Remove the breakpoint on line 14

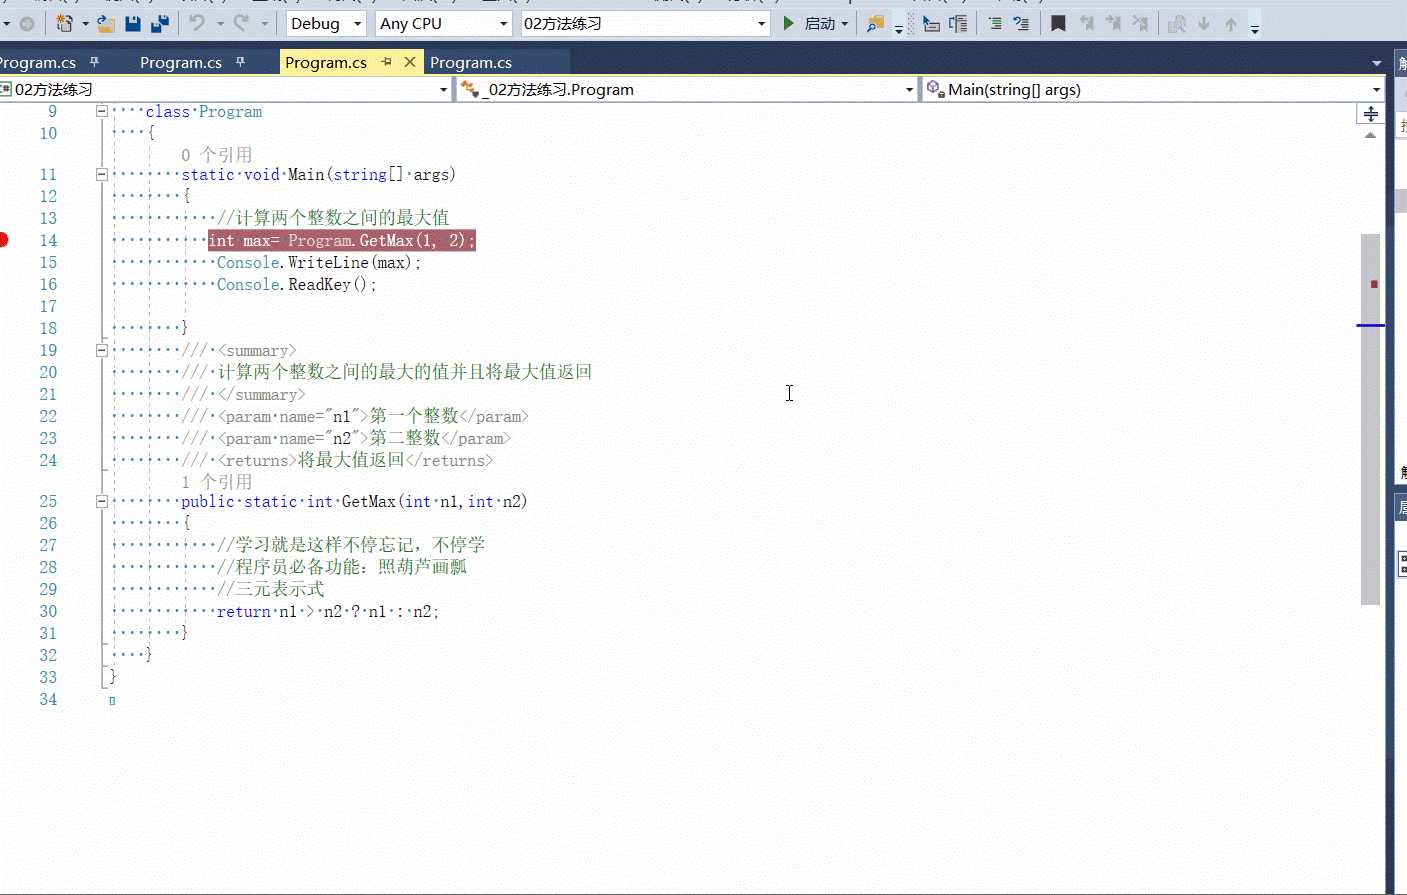(3, 239)
